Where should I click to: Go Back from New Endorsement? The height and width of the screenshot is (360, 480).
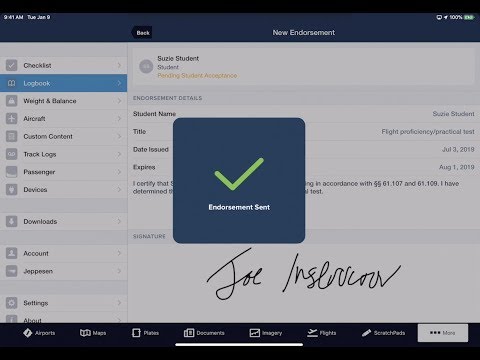pyautogui.click(x=143, y=33)
